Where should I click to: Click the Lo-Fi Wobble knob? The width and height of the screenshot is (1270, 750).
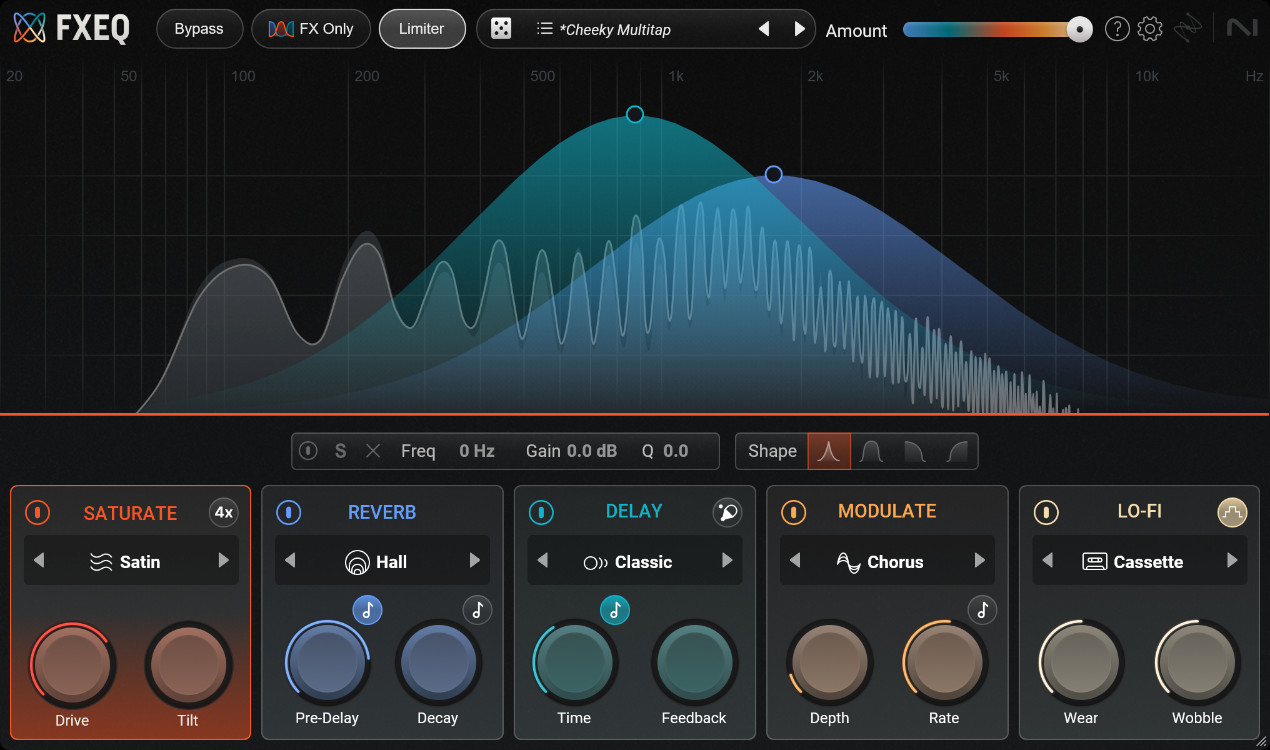[1197, 662]
